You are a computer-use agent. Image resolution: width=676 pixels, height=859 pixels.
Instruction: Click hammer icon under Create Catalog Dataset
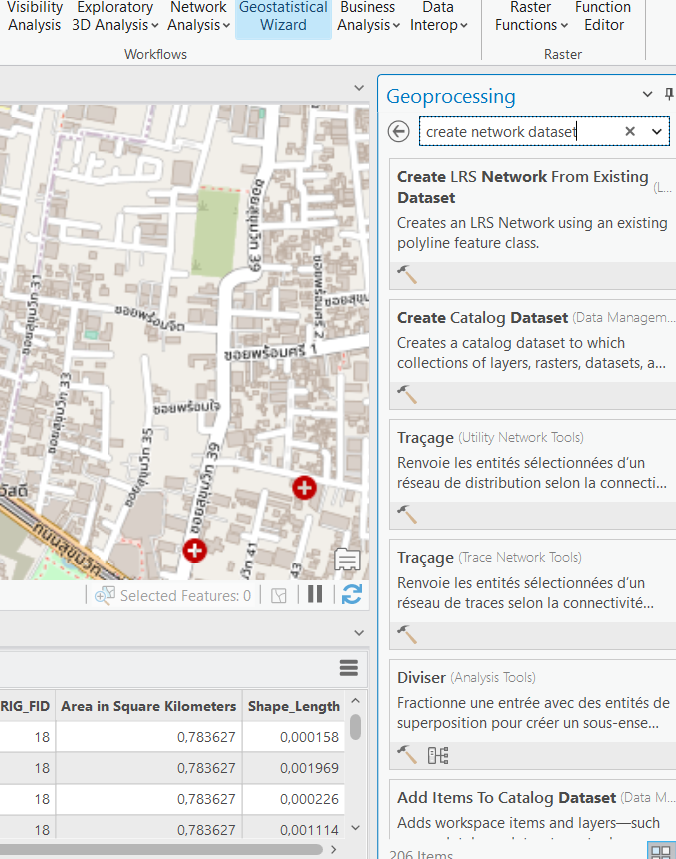[406, 394]
